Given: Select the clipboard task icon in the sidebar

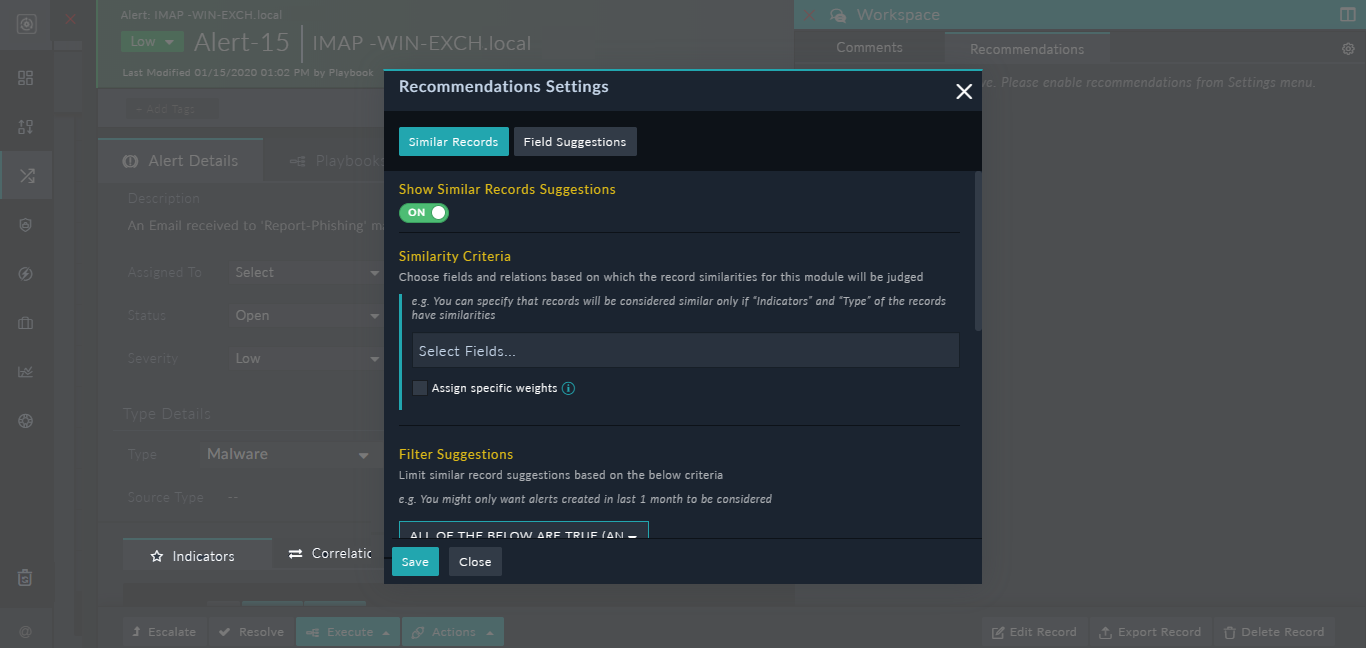Looking at the screenshot, I should click(x=25, y=577).
